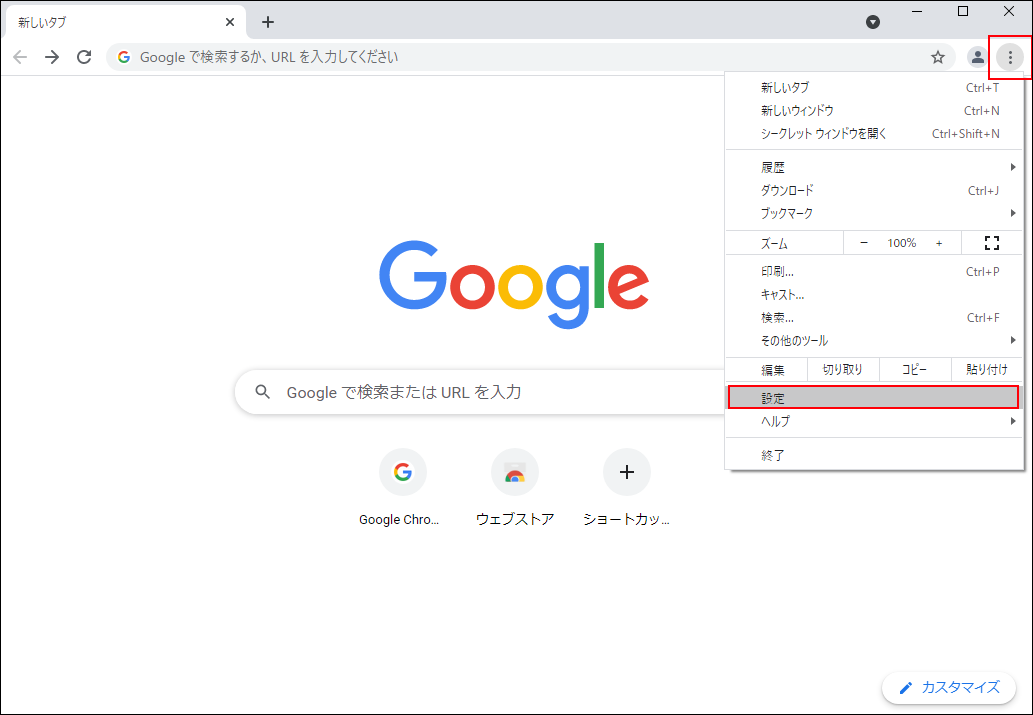Viewport: 1033px width, 715px height.
Task: Click the Google search box
Action: pyautogui.click(x=480, y=392)
